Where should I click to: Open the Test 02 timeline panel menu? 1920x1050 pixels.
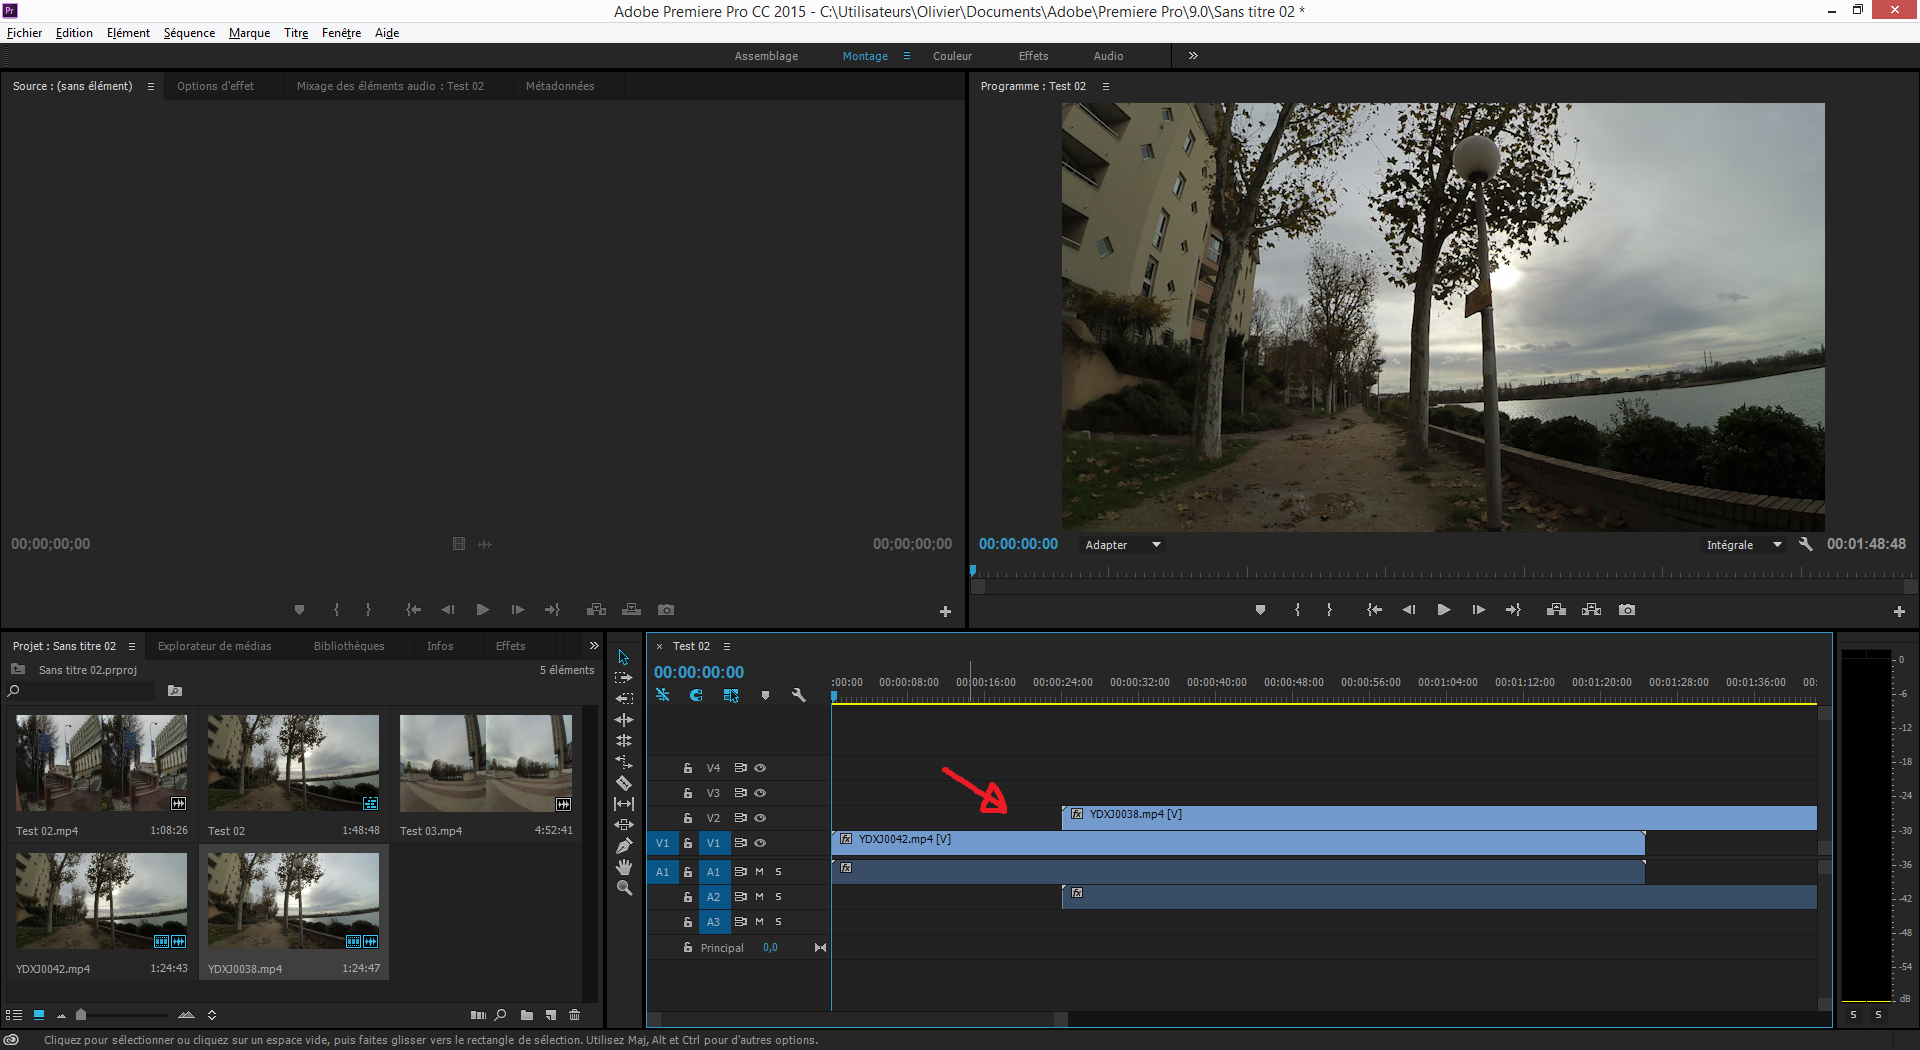(727, 646)
